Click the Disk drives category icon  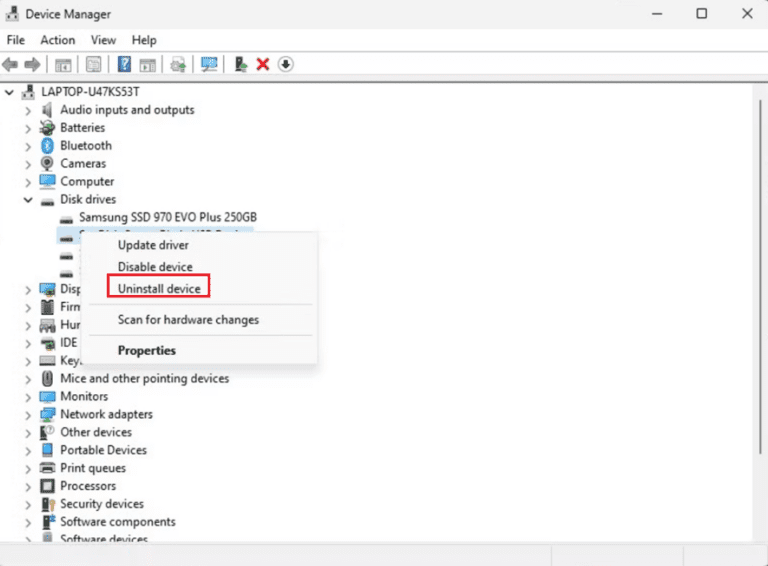click(x=48, y=202)
